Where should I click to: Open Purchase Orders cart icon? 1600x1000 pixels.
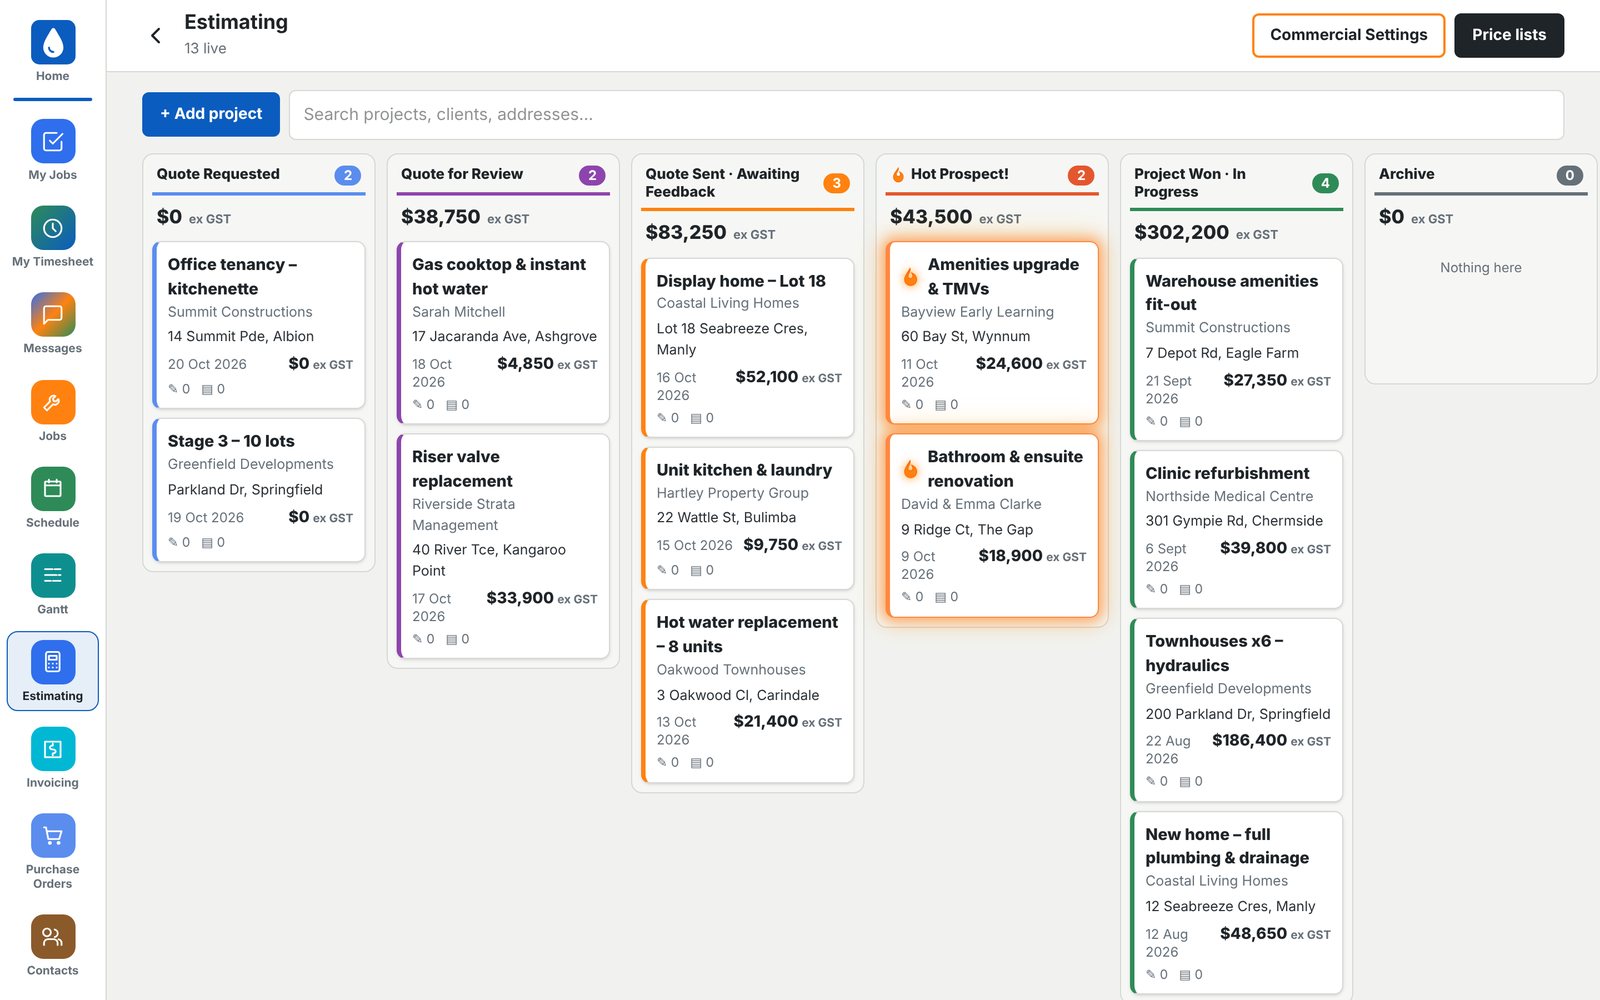click(53, 836)
